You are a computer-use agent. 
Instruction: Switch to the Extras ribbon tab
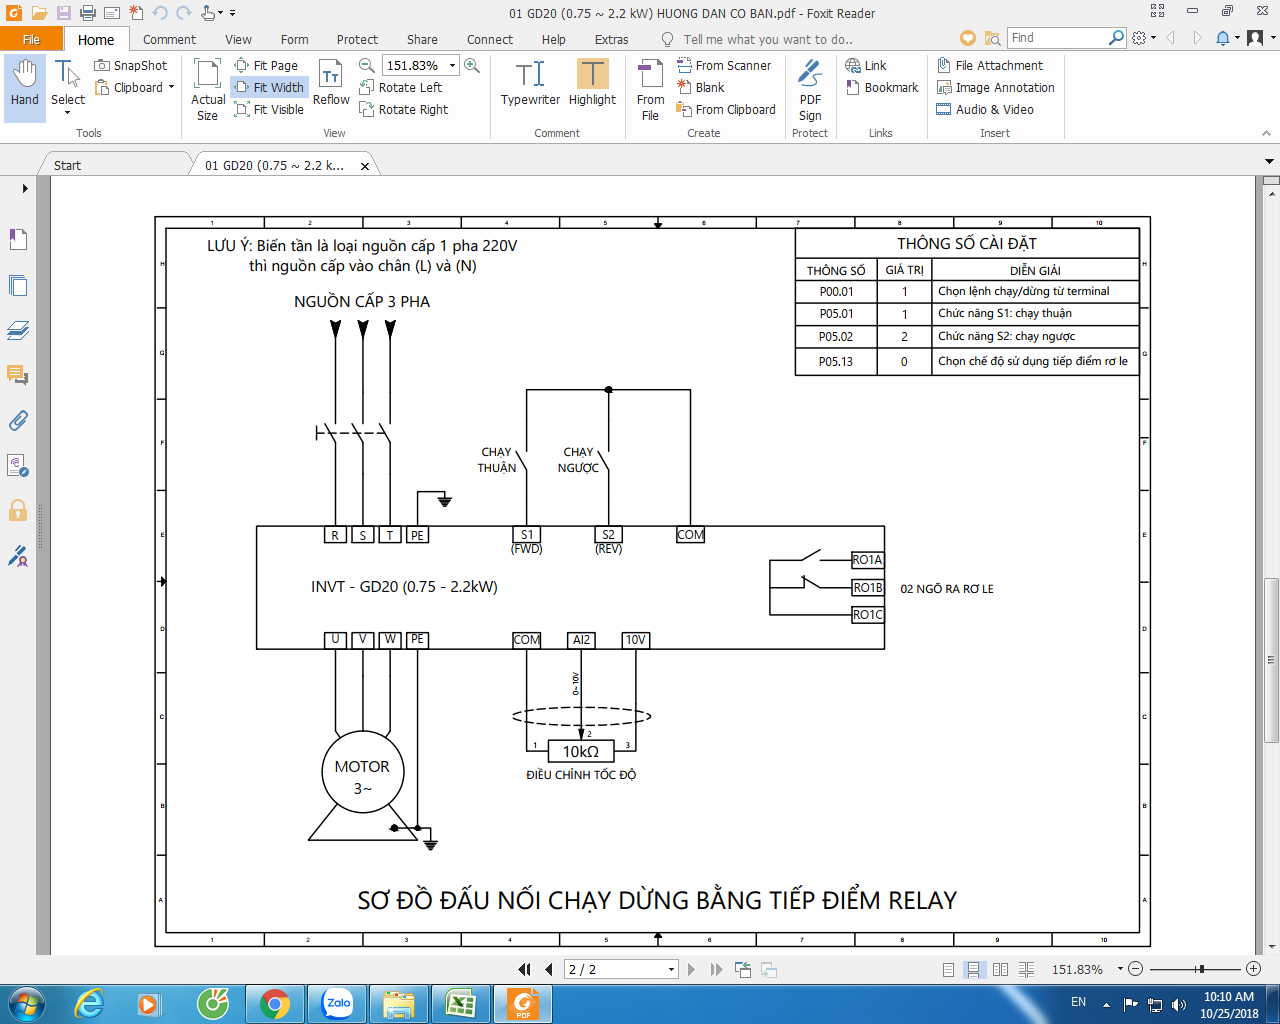tap(611, 39)
